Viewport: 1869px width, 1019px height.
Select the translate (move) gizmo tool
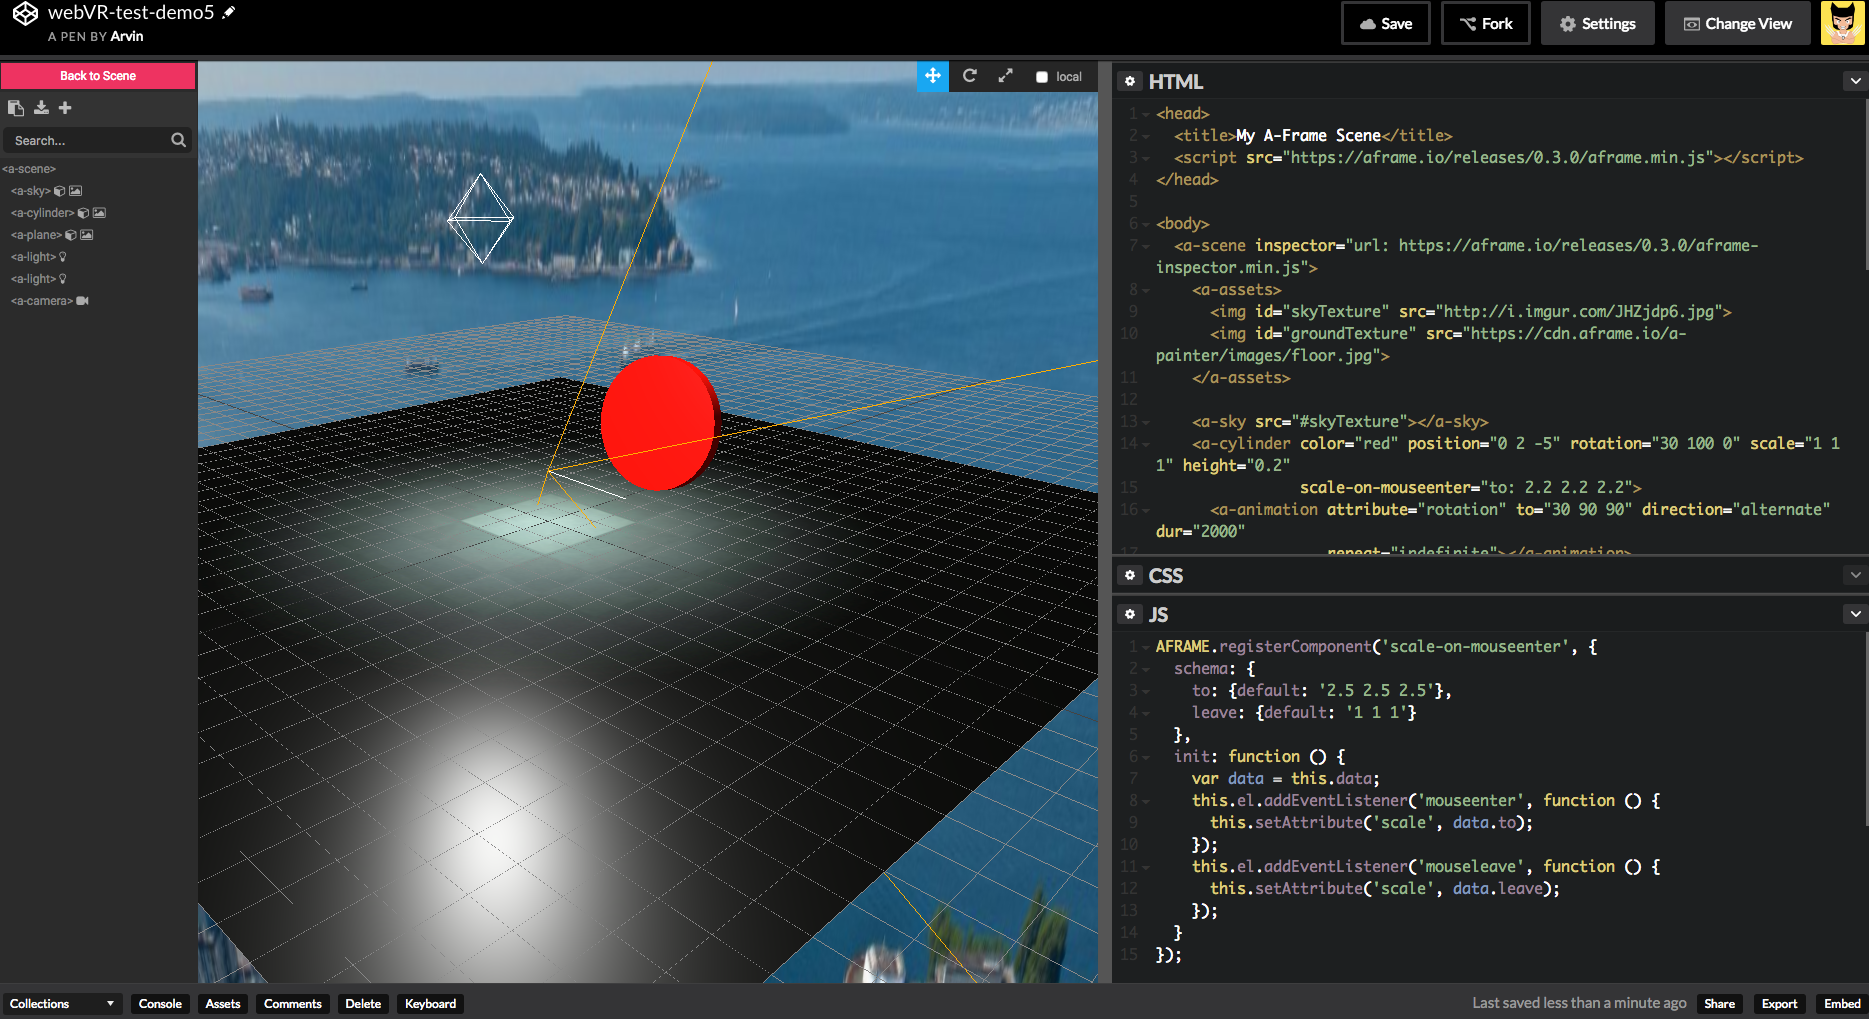coord(933,76)
